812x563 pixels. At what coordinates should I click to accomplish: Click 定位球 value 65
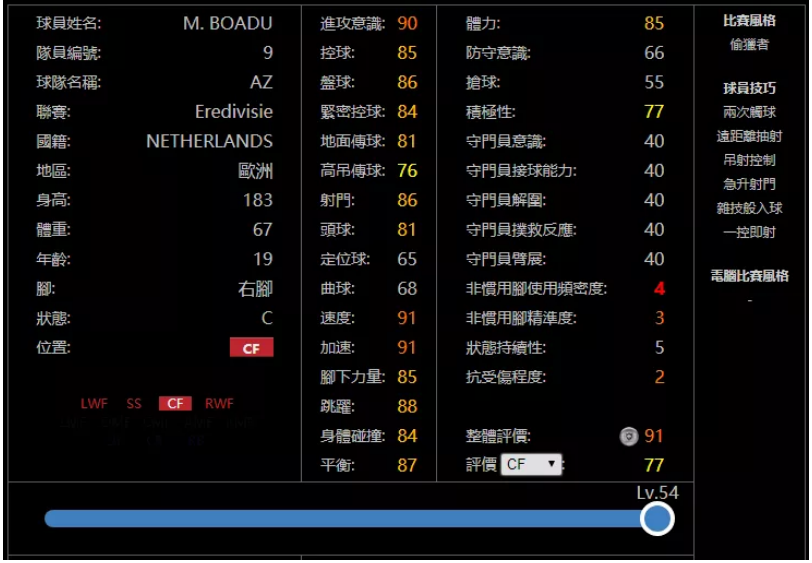coord(407,259)
